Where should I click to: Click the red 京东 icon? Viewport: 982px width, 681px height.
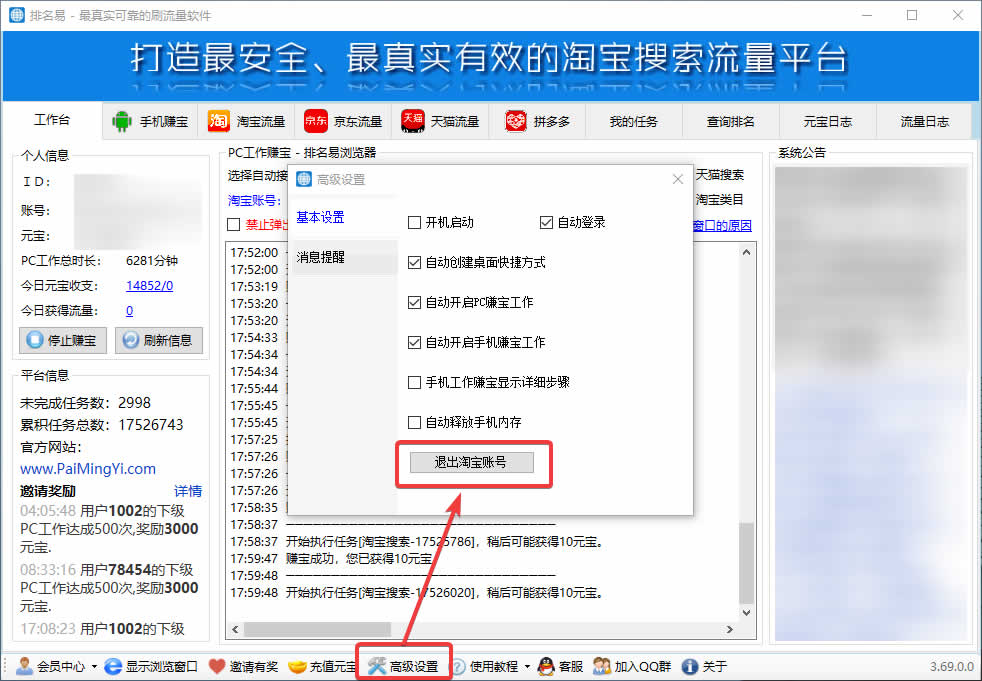coord(316,121)
